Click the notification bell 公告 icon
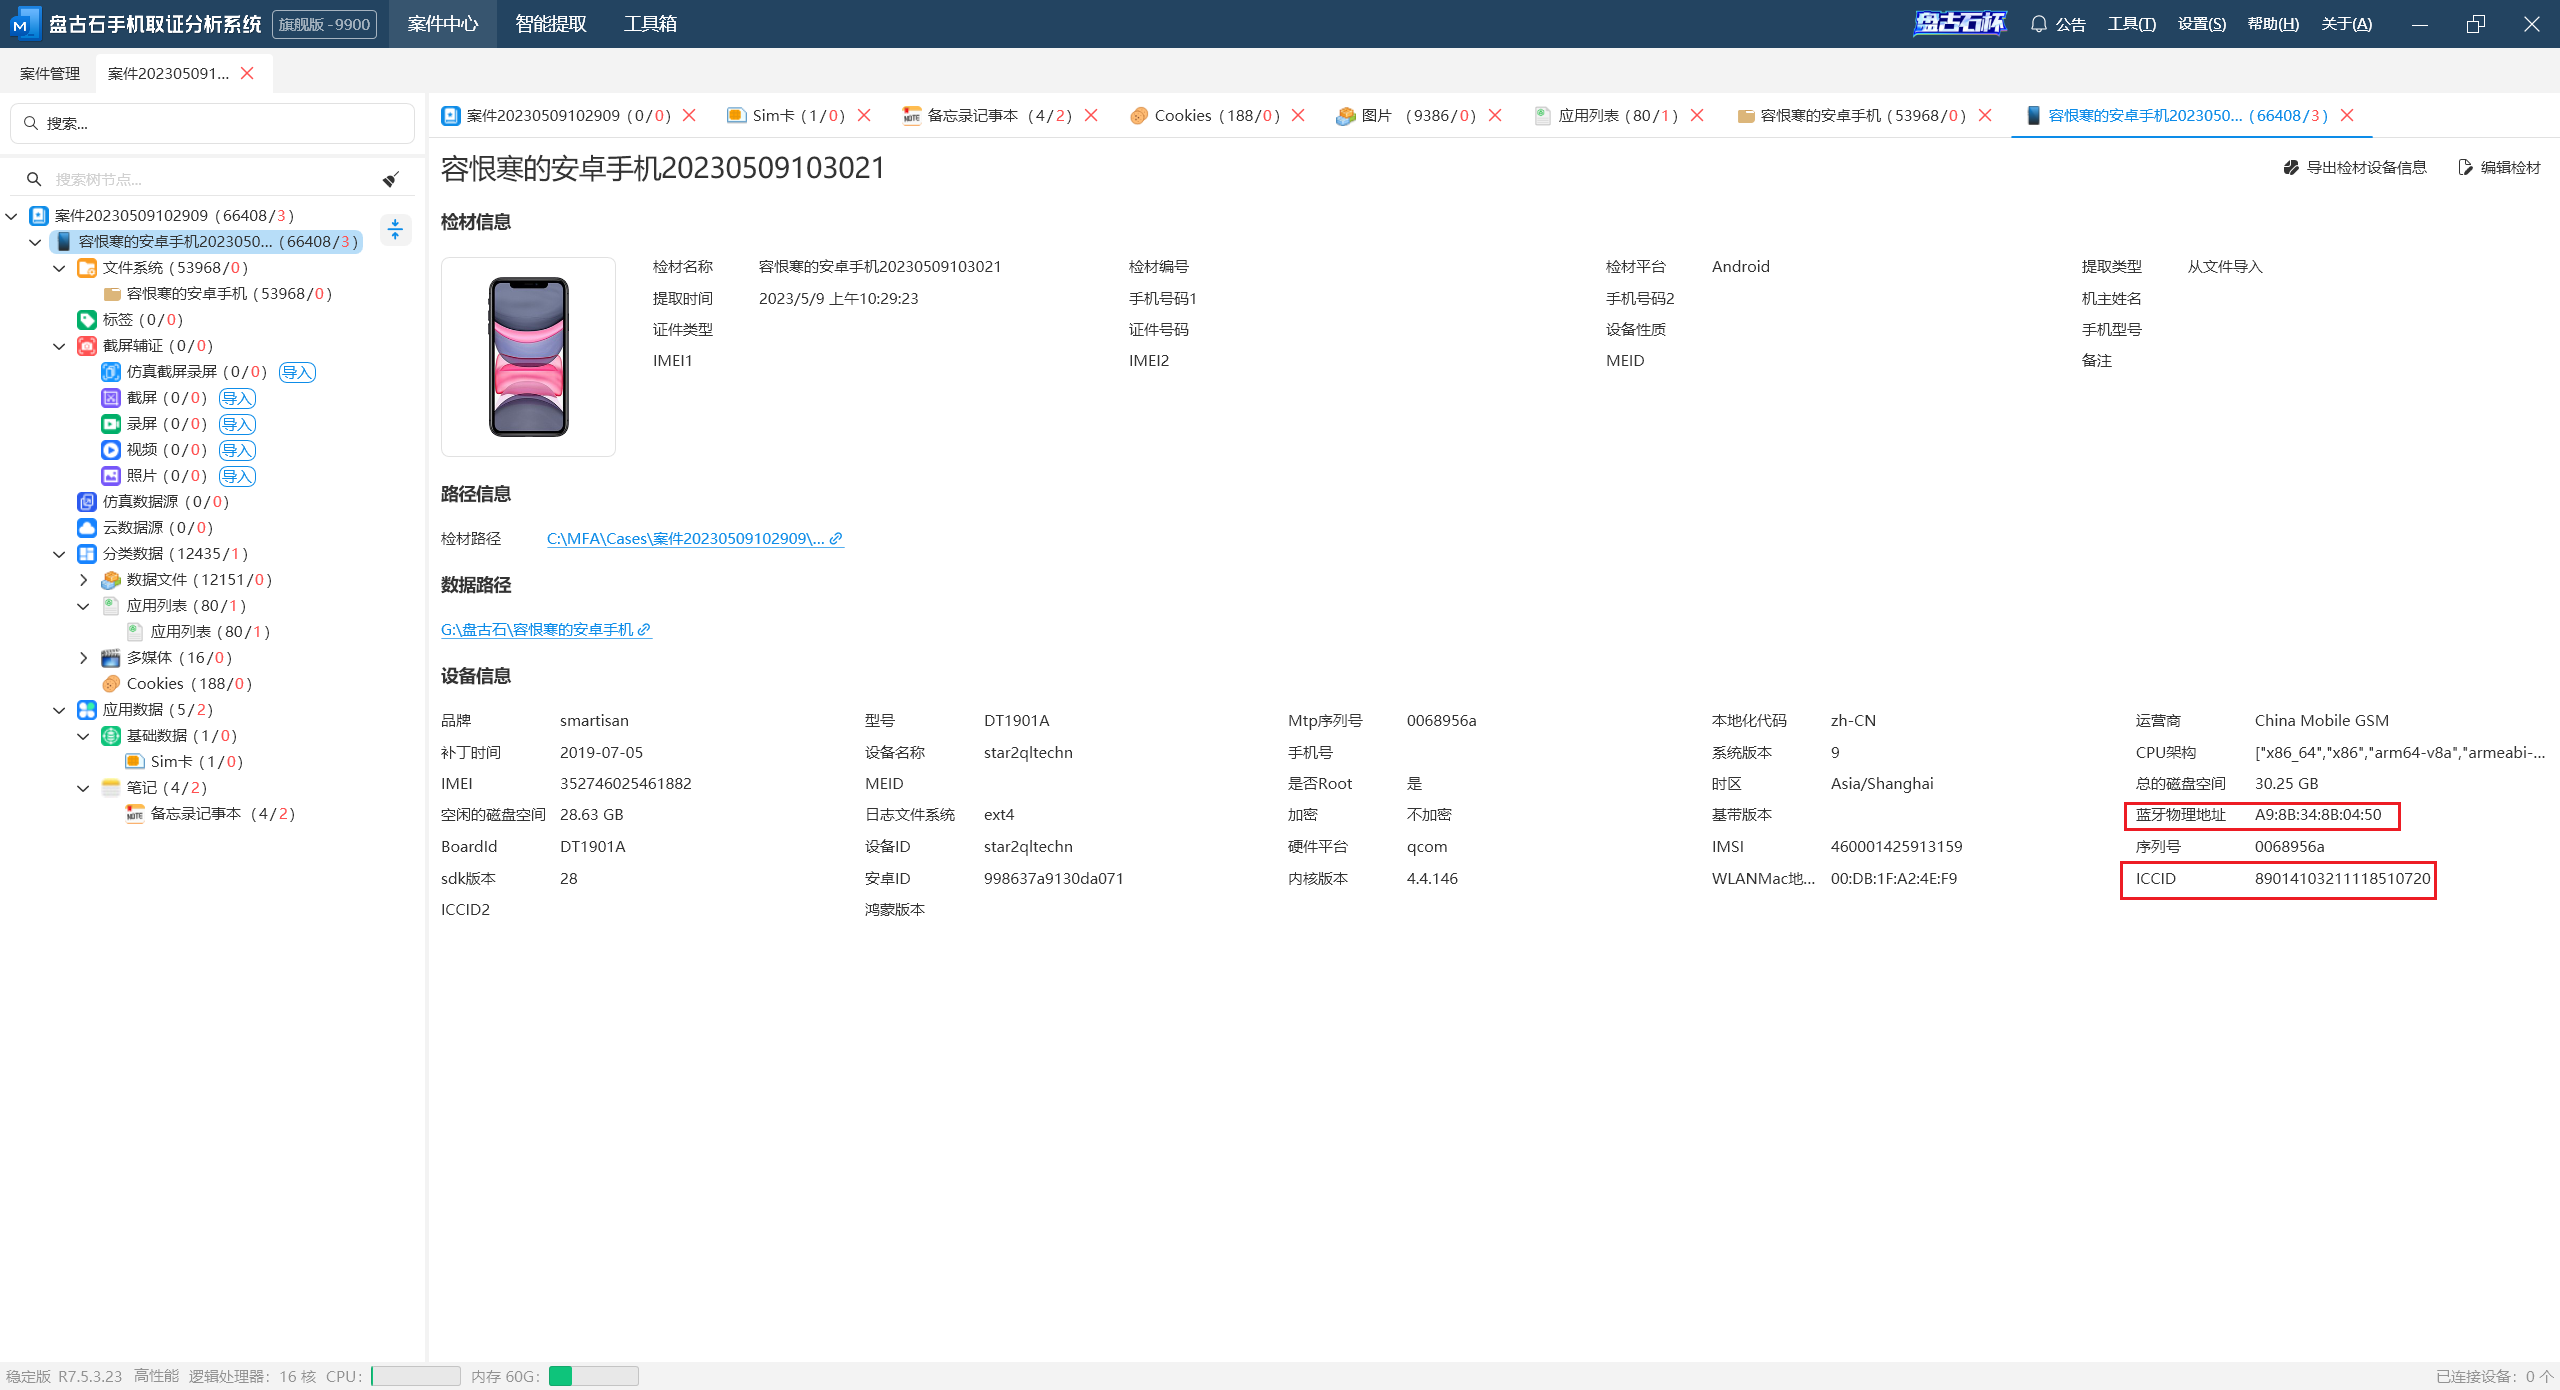 (x=2038, y=24)
